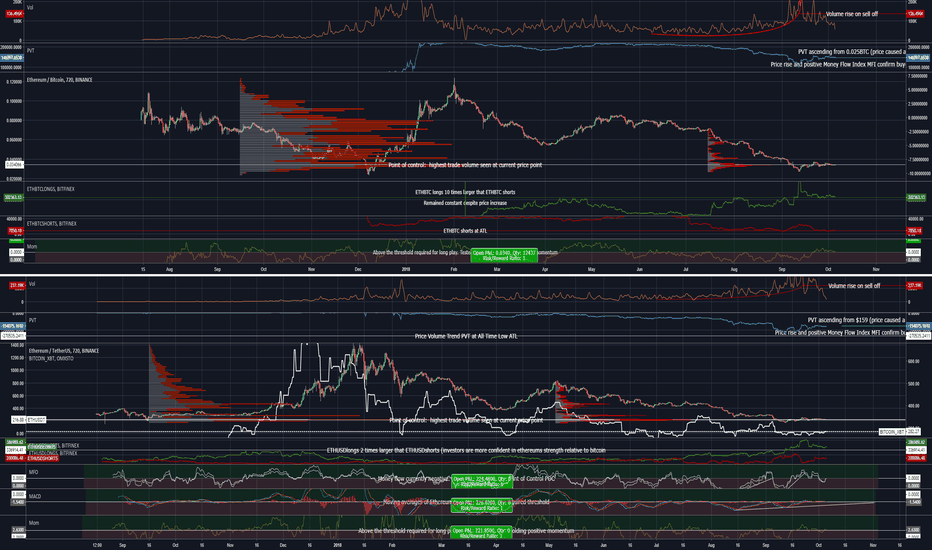The width and height of the screenshot is (932, 550).
Task: Select 'Remained constant despite price increase' annotation
Action: 465,203
